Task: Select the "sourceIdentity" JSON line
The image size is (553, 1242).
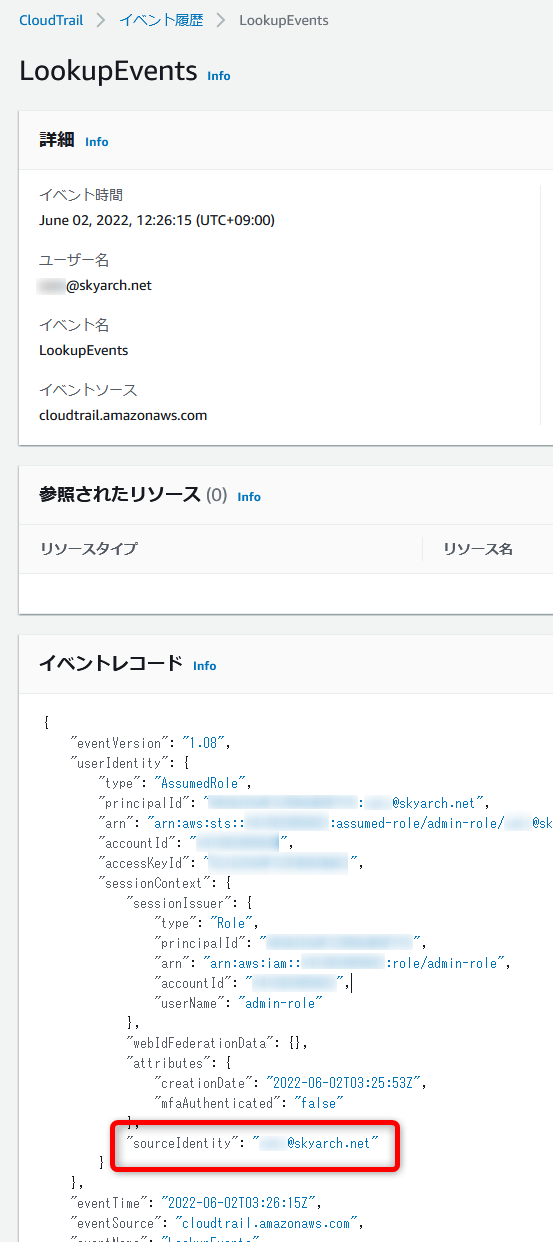Action: (253, 1142)
